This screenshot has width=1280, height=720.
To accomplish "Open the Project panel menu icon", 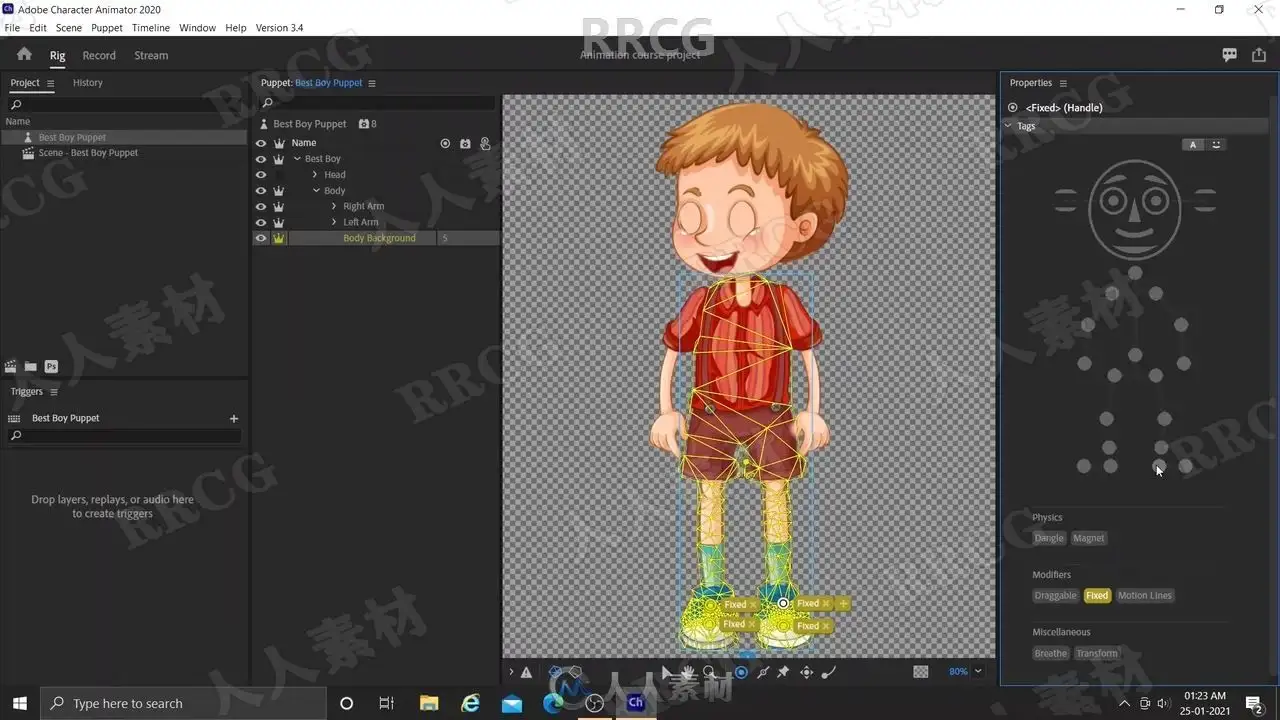I will 50,83.
